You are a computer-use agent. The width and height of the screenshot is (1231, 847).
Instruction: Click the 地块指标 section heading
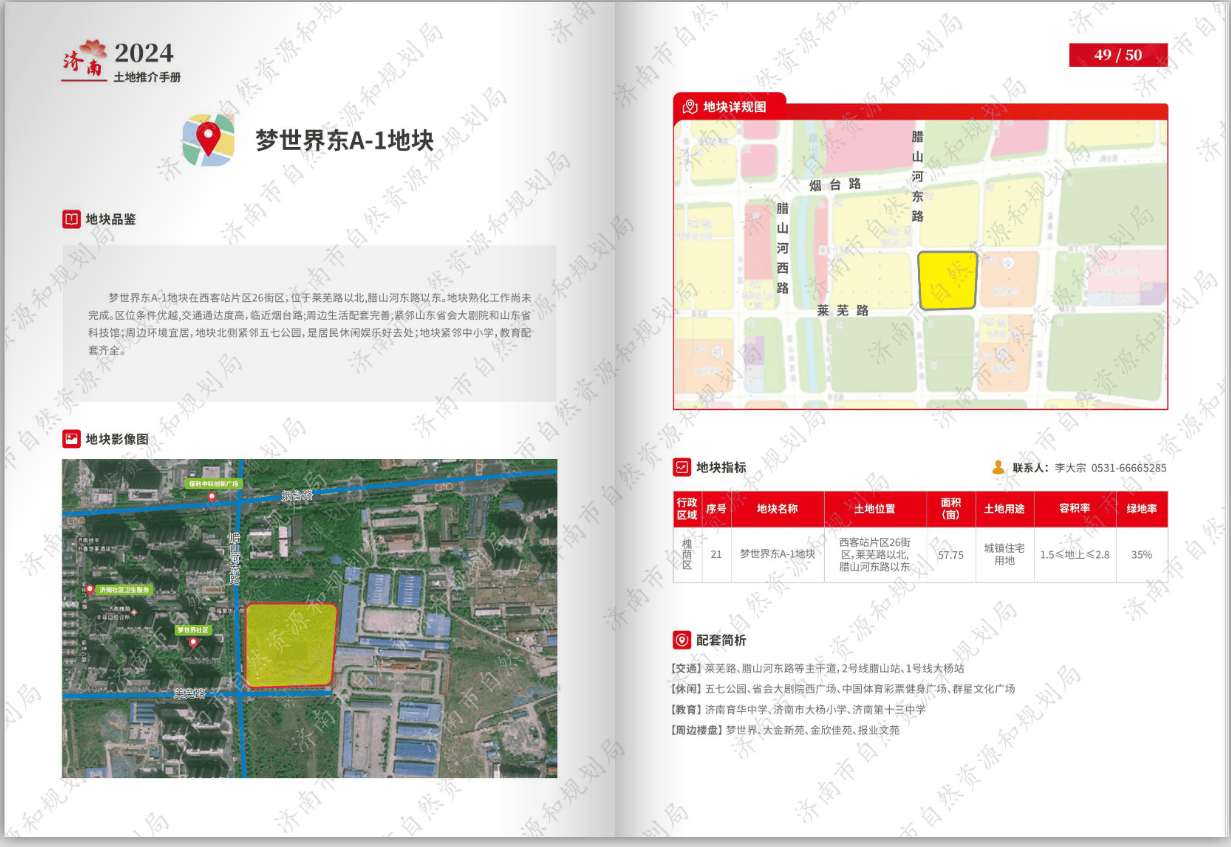[x=721, y=467]
